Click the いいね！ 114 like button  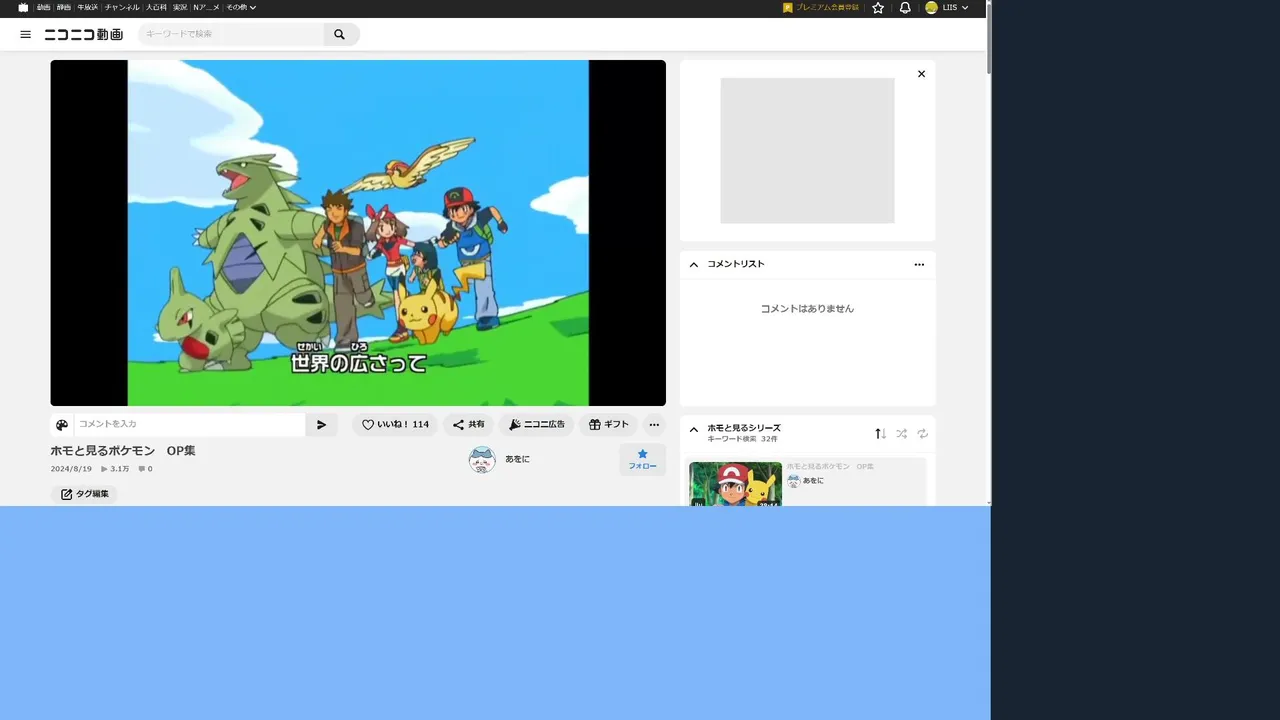(395, 425)
